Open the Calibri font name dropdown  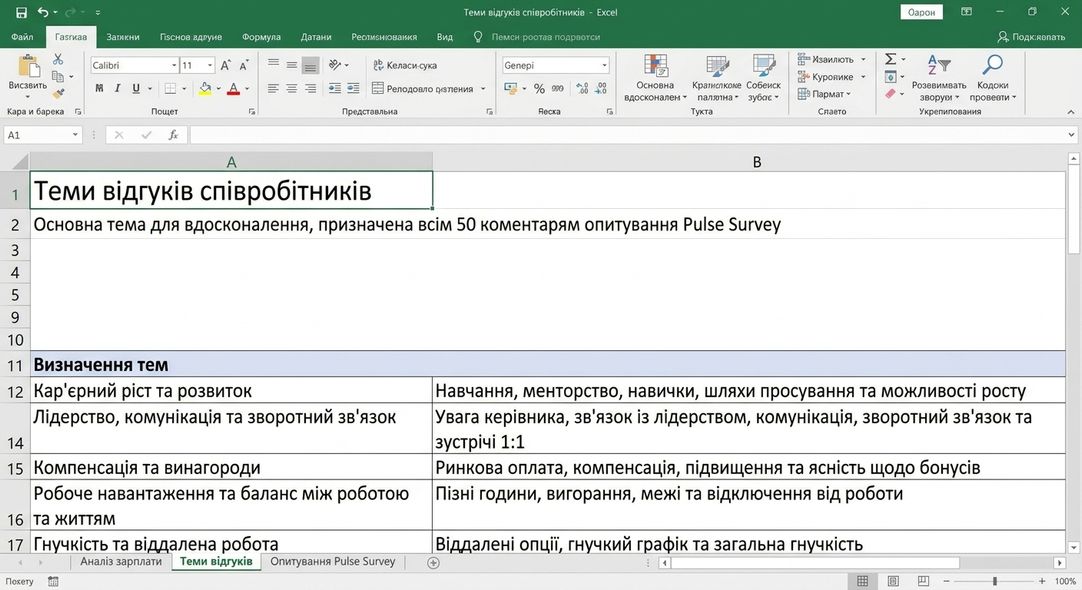point(174,66)
